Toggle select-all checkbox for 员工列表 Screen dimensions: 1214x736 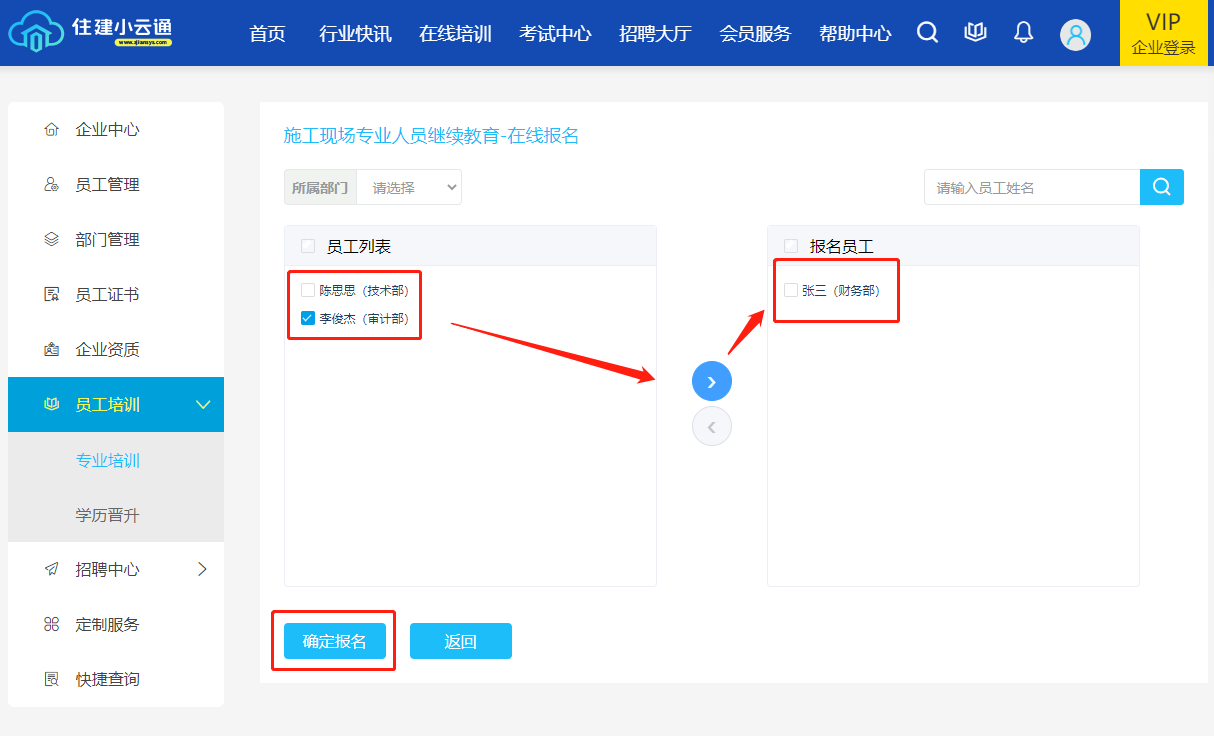[308, 246]
